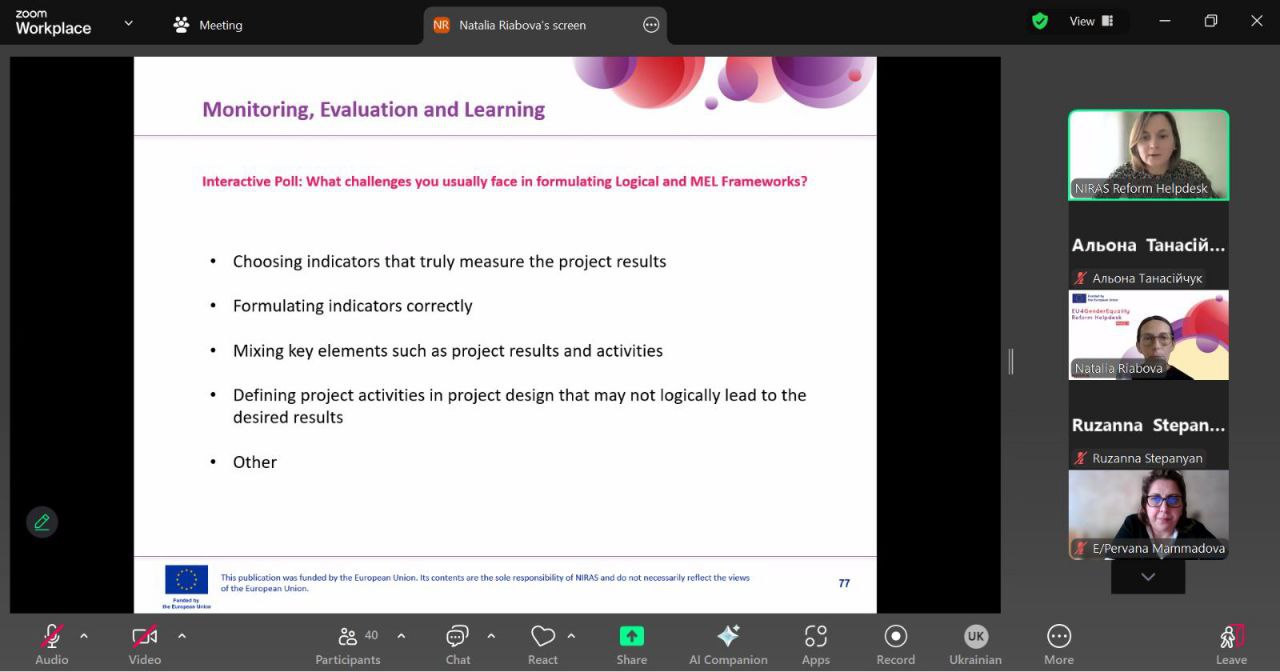
Task: Select Natalia Riabova's screen tab
Action: [x=522, y=25]
